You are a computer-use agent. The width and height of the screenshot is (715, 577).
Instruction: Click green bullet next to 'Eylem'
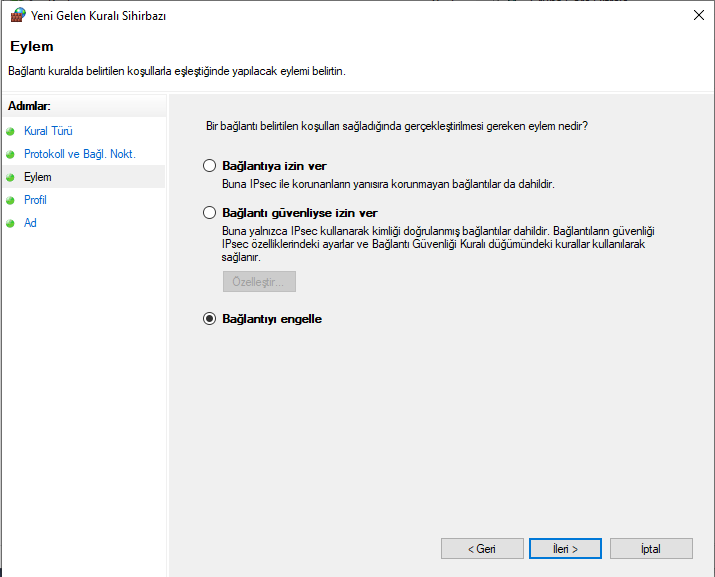pos(10,177)
